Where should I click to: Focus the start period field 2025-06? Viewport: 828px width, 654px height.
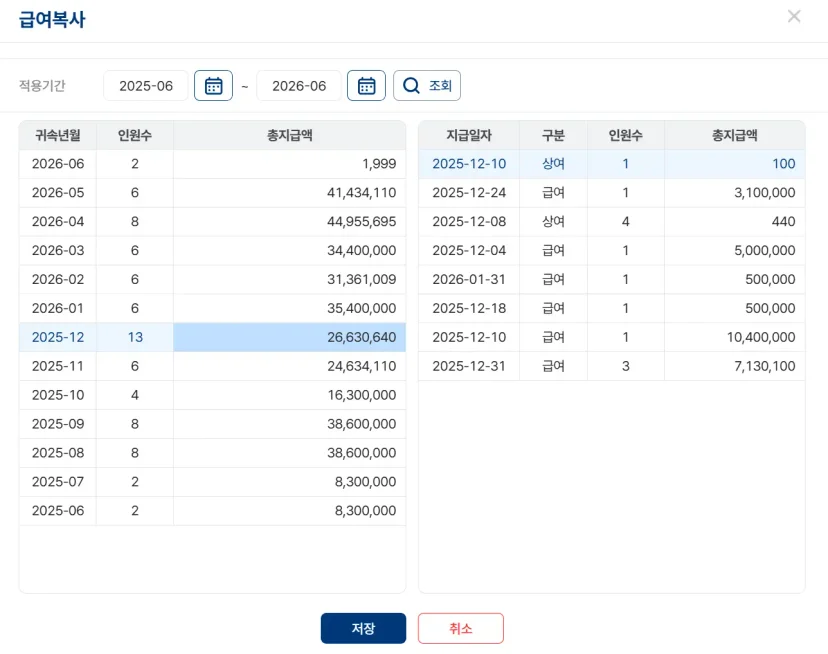click(x=146, y=86)
